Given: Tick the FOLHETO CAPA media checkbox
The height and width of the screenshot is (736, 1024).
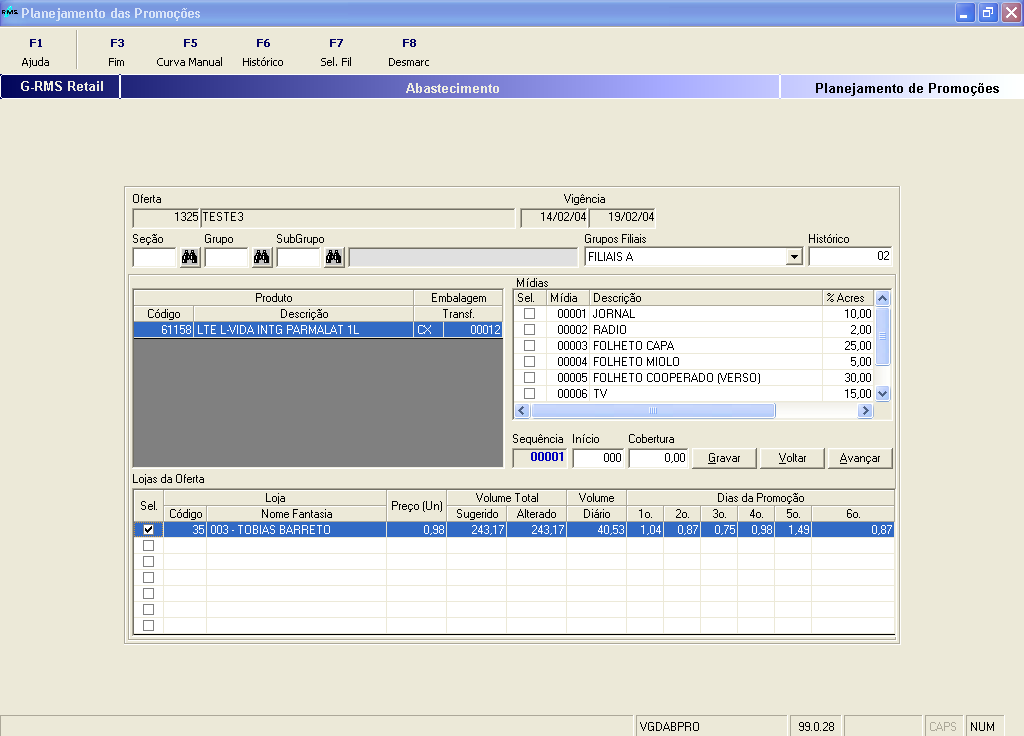Looking at the screenshot, I should click(x=530, y=346).
